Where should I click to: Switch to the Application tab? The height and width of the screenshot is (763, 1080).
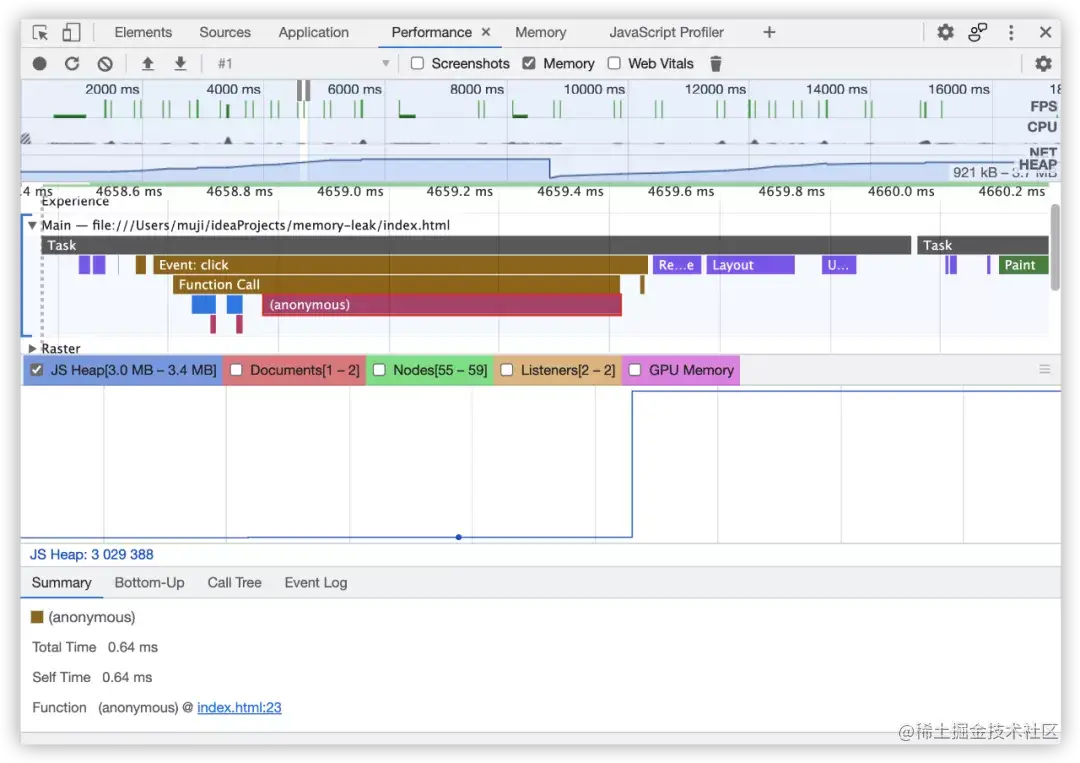click(x=313, y=32)
